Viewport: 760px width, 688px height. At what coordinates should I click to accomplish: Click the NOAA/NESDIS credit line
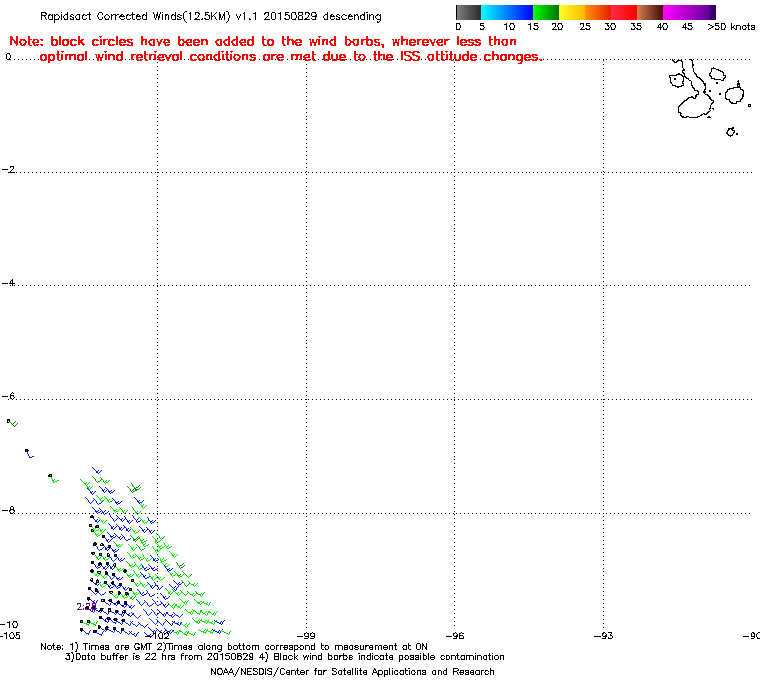(x=352, y=672)
